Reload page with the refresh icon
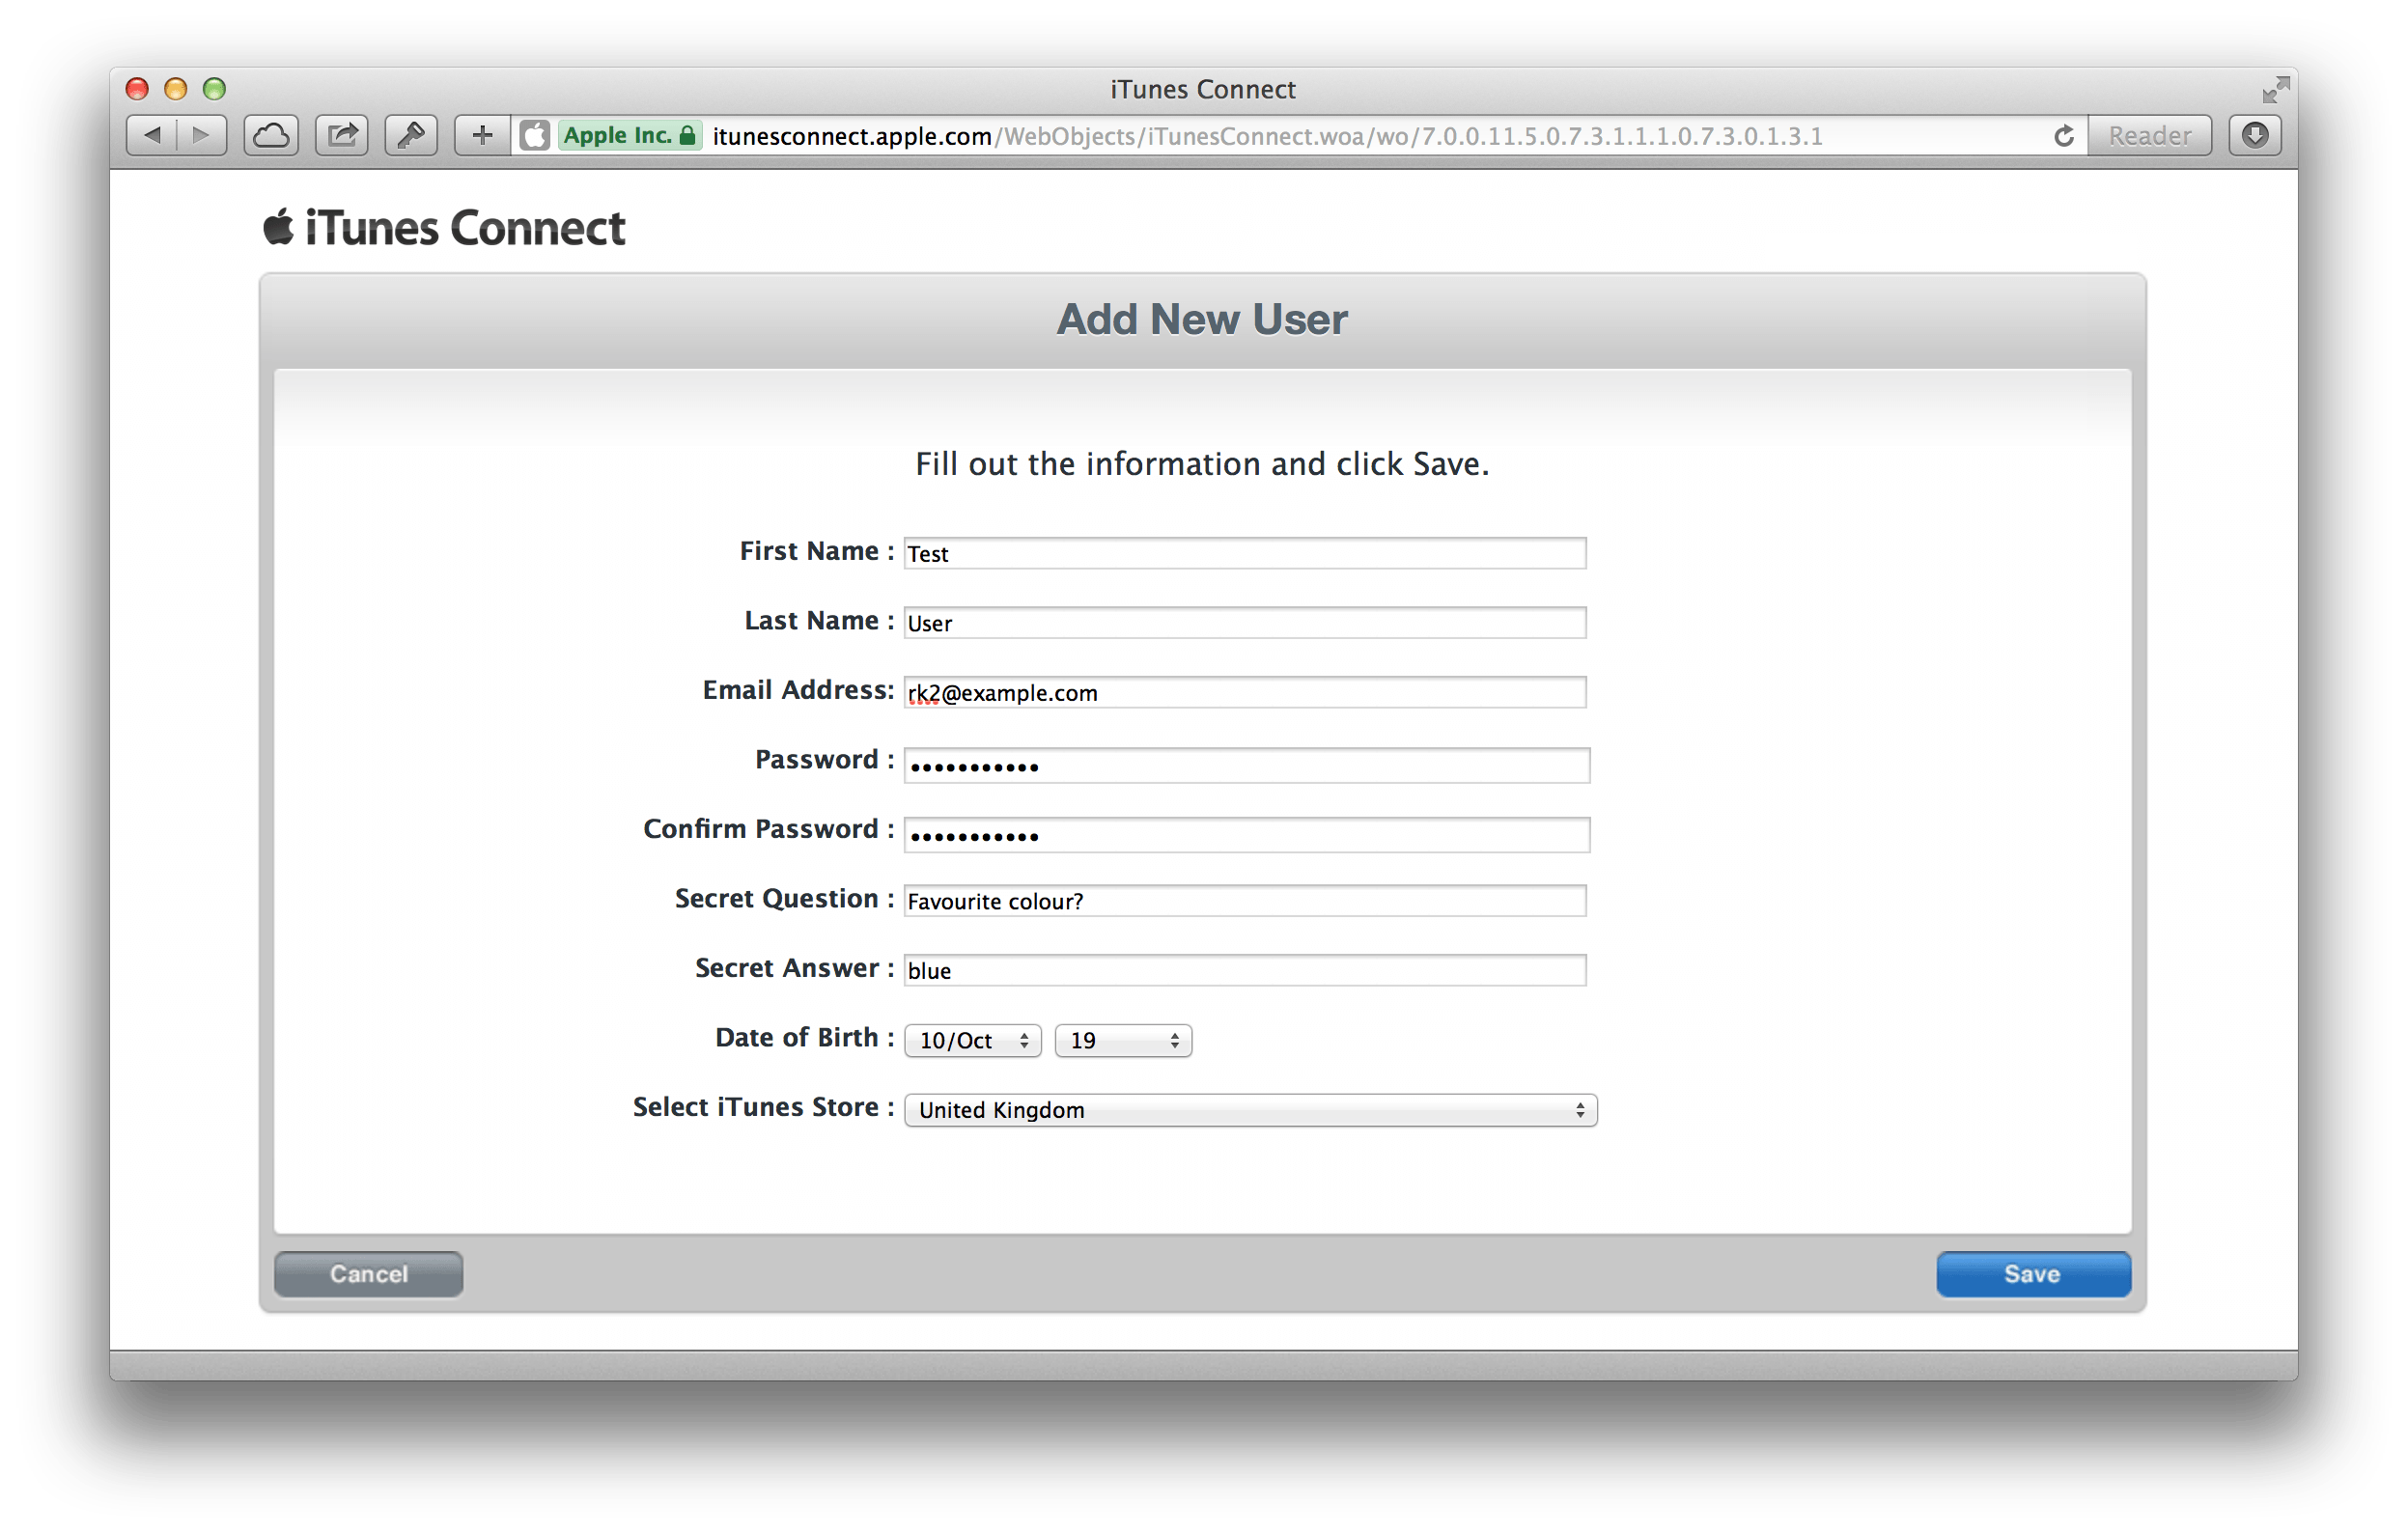The width and height of the screenshot is (2408, 1533). click(x=2063, y=136)
